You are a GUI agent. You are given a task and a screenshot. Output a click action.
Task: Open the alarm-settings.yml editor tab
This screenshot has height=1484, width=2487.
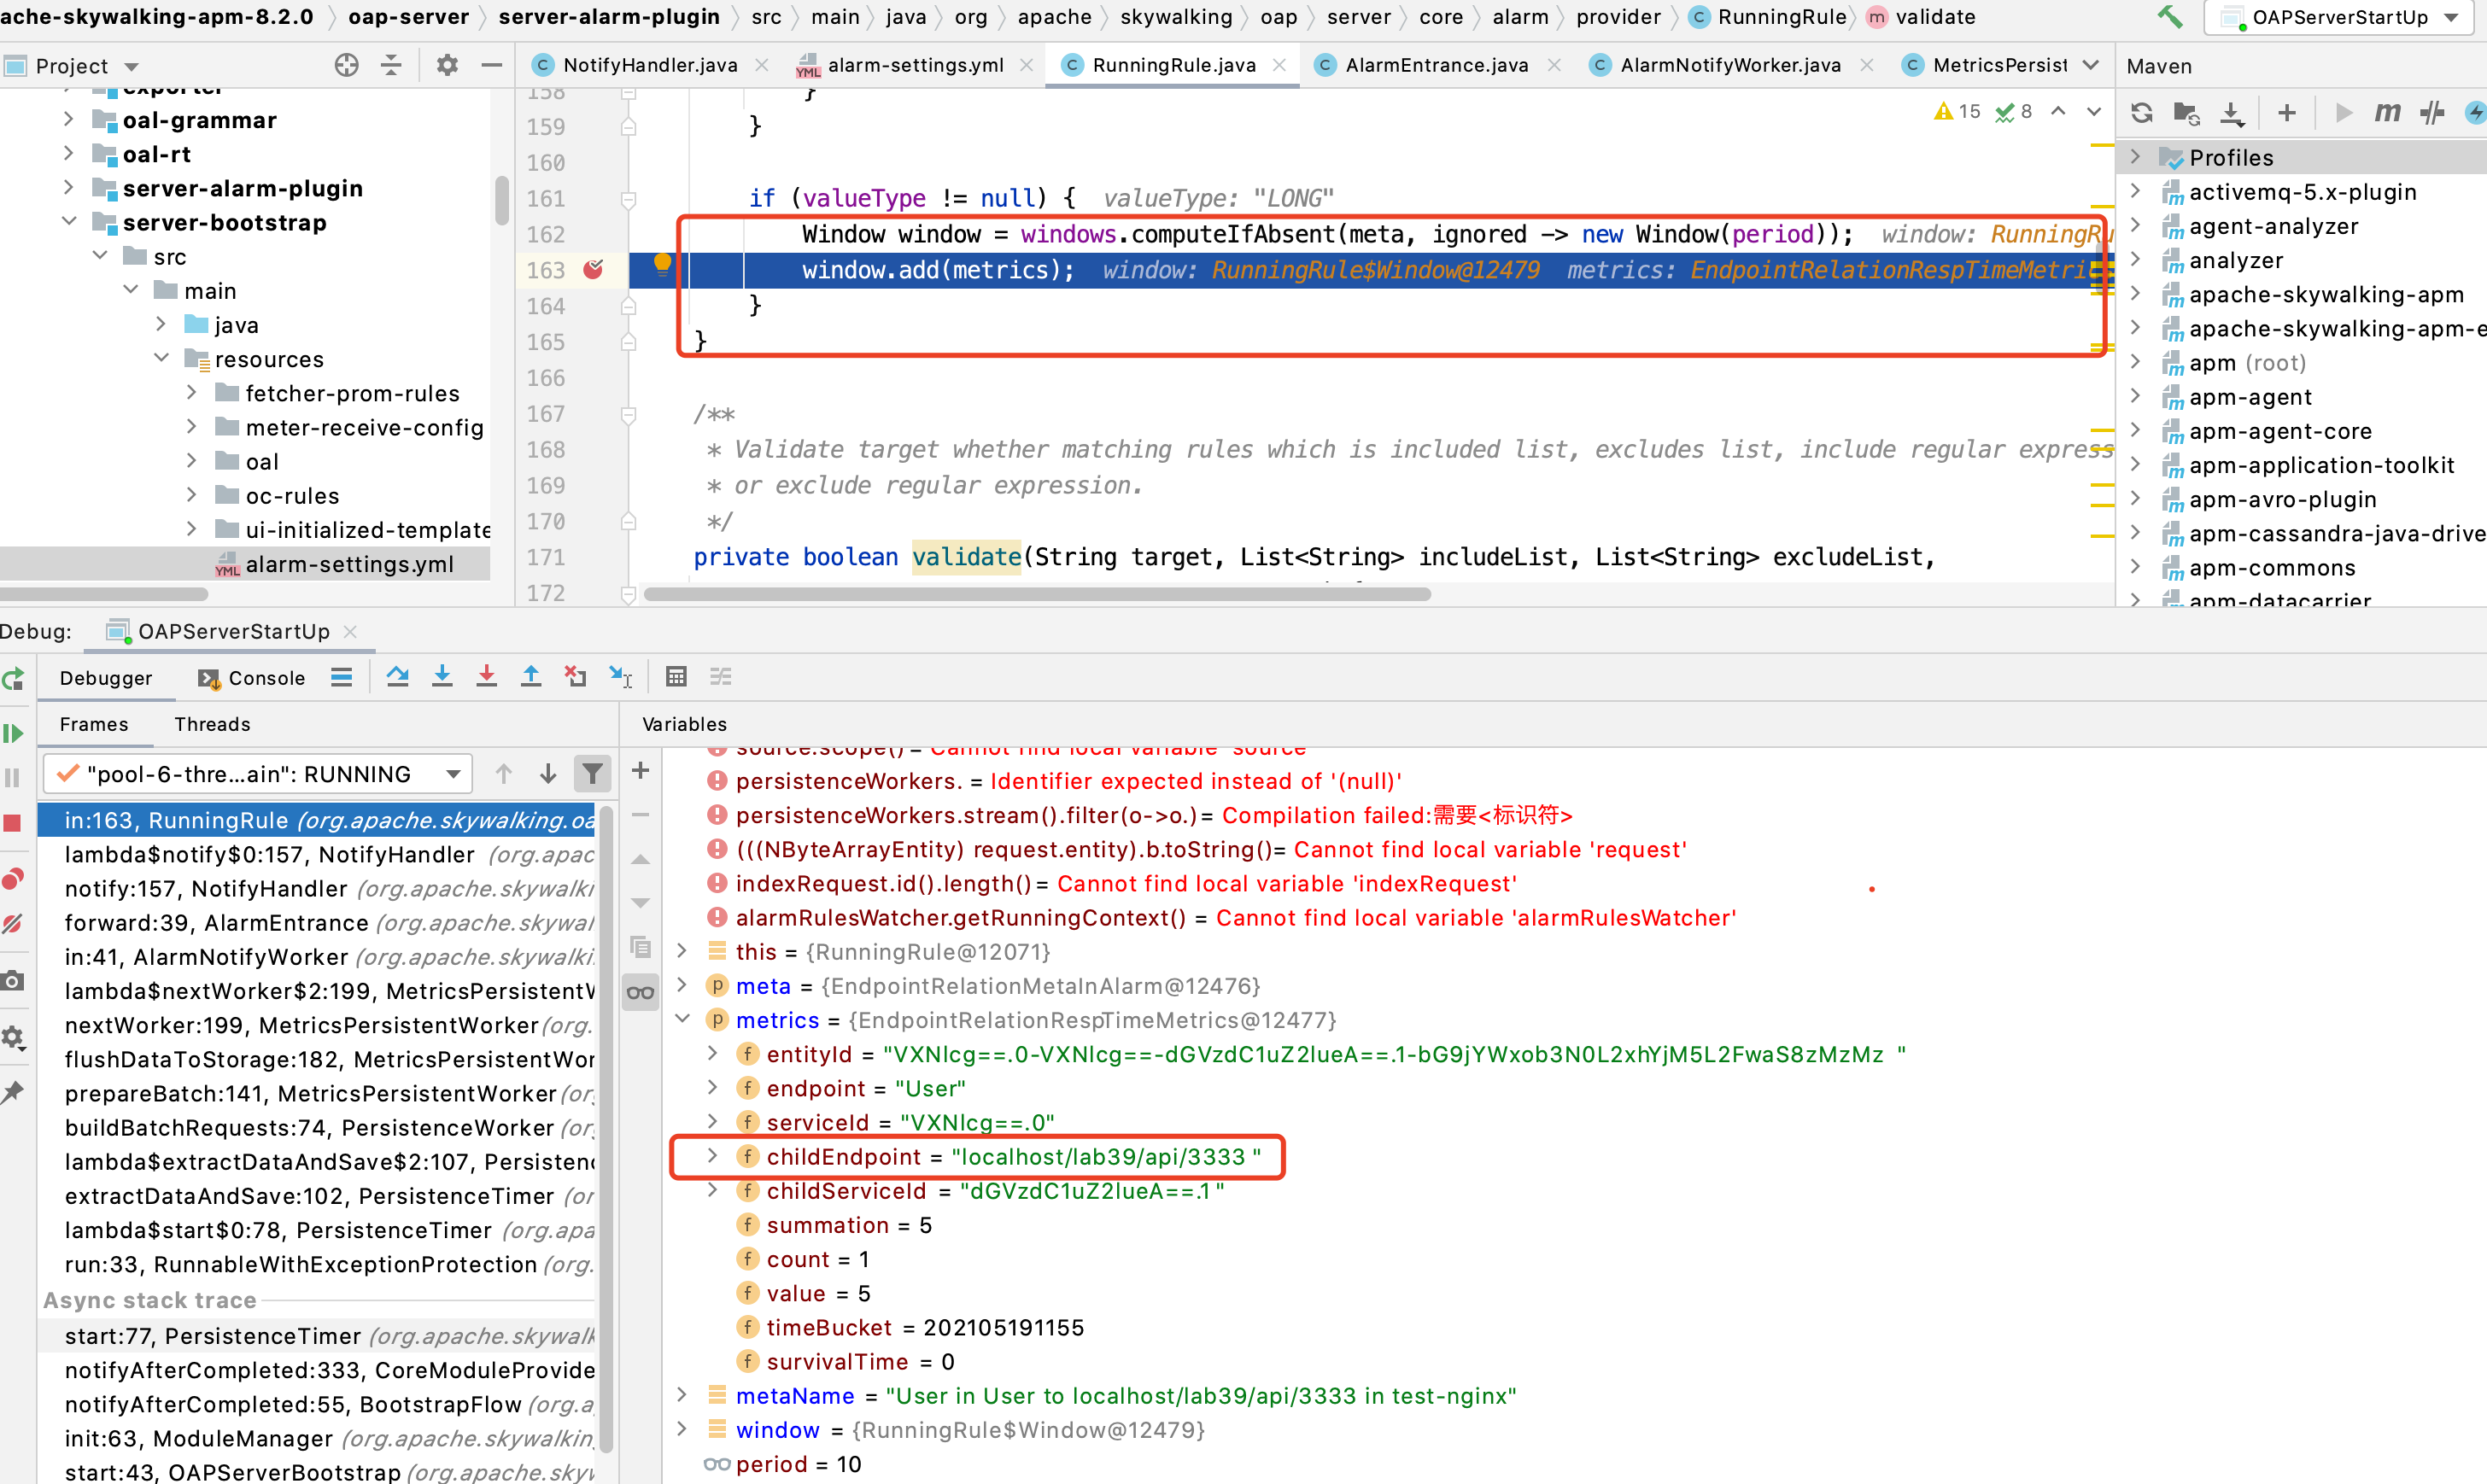(x=912, y=64)
